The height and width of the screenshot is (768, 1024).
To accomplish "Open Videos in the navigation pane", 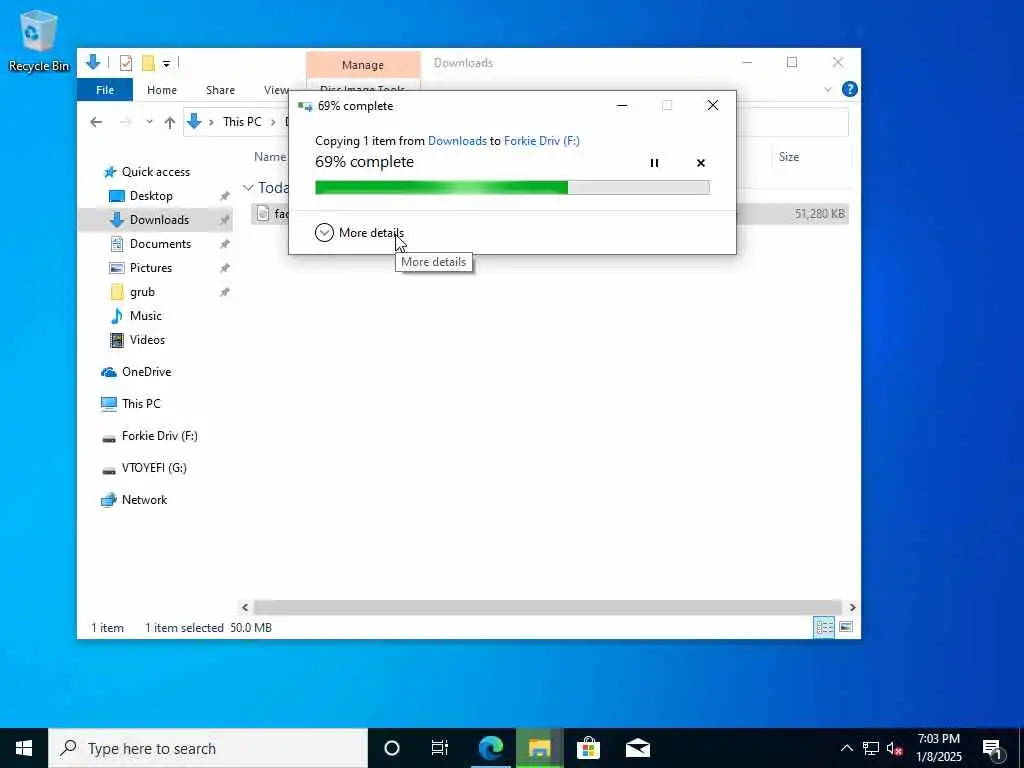I will pyautogui.click(x=147, y=340).
